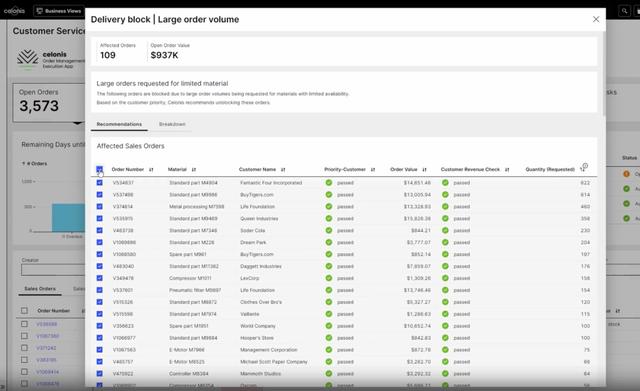640x391 pixels.
Task: Uncheck the Hooper's Store order row
Action: [100, 338]
